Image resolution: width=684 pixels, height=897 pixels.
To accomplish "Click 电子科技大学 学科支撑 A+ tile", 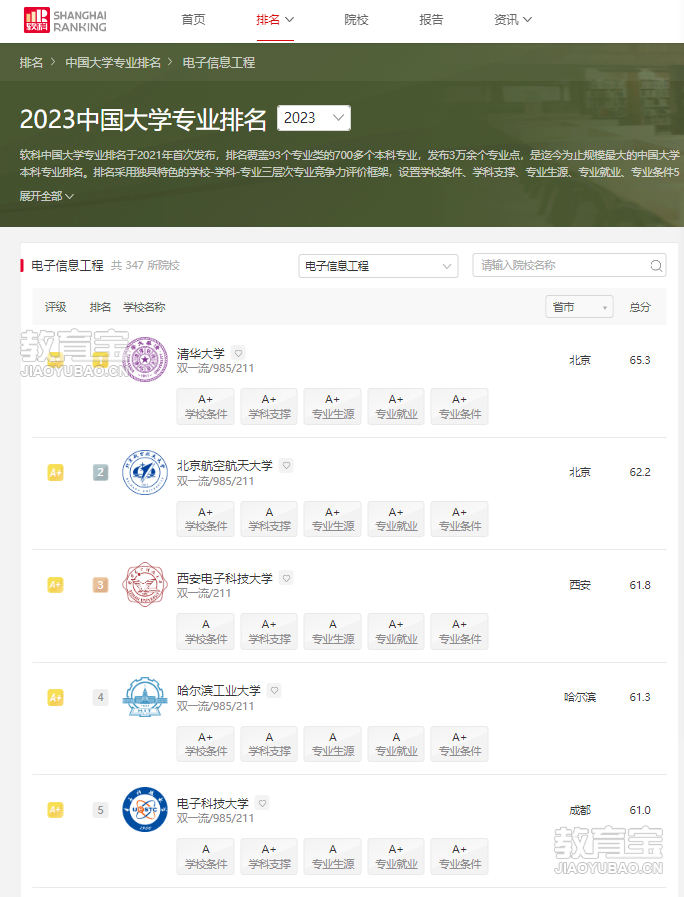I will point(269,856).
